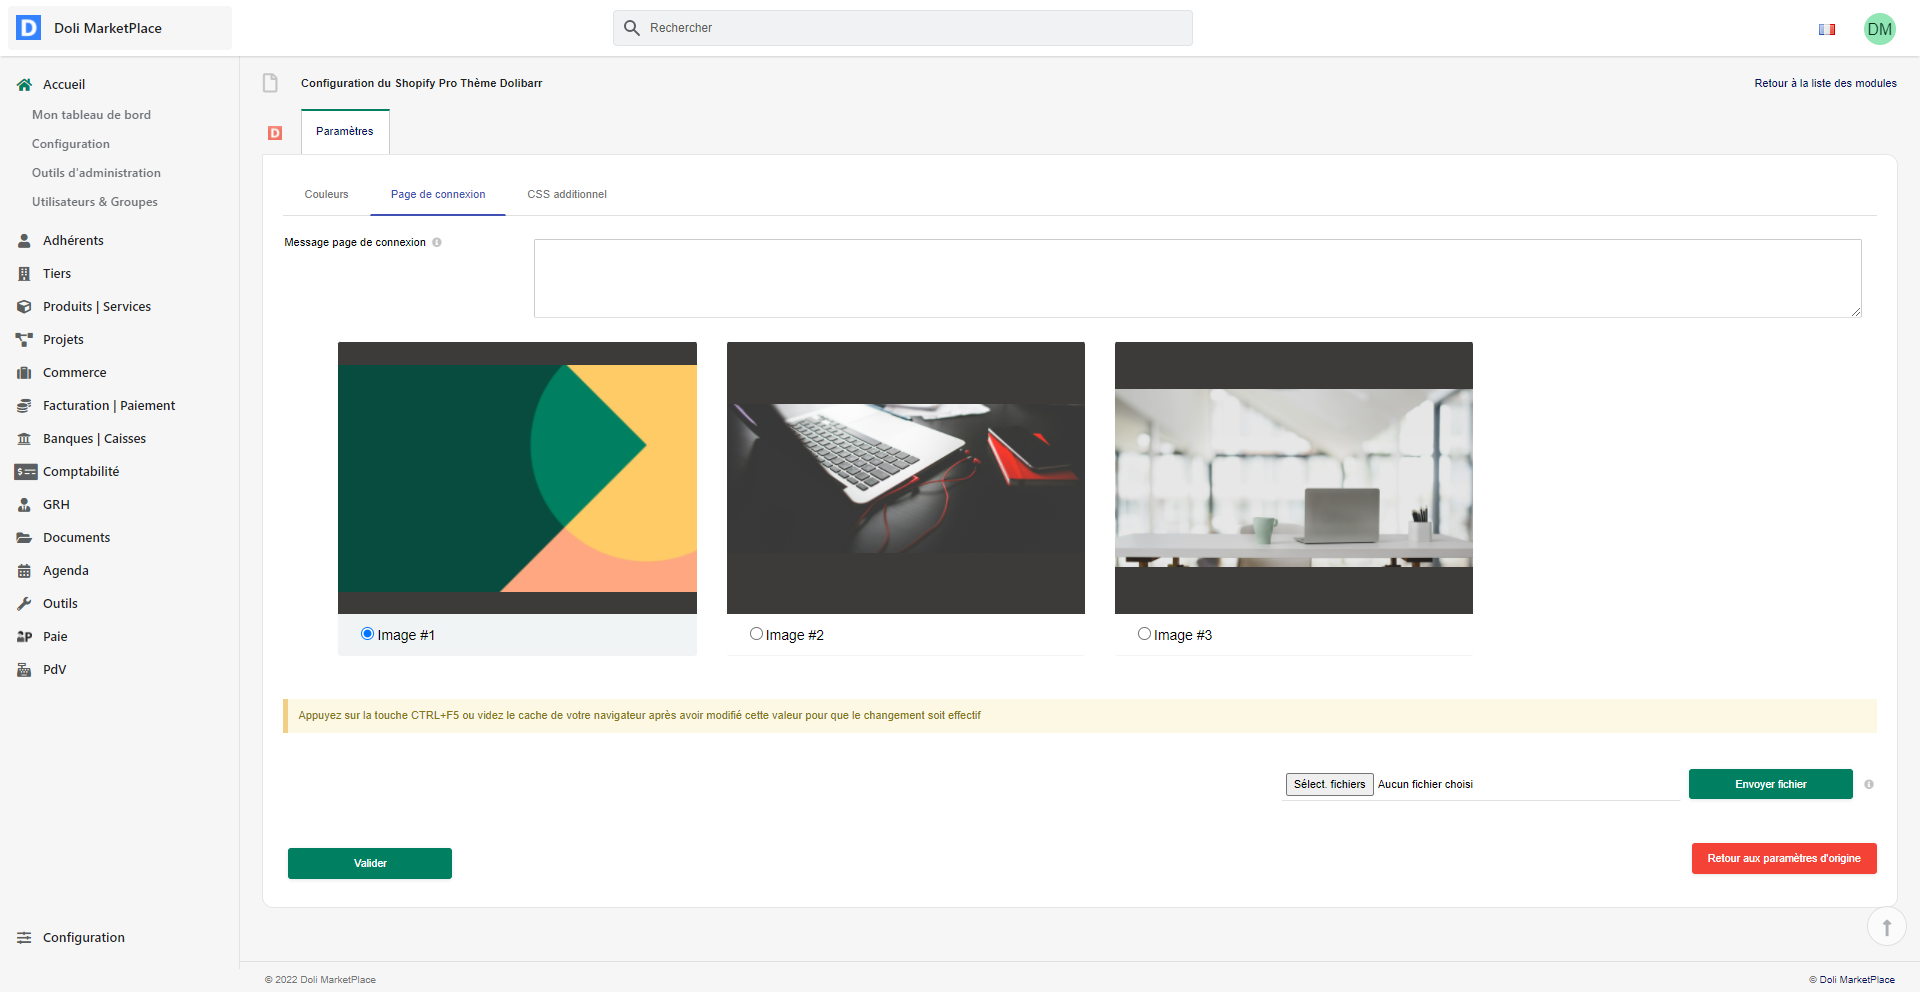The image size is (1920, 992).
Task: Click the scroll-to-top arrow icon
Action: [1886, 927]
